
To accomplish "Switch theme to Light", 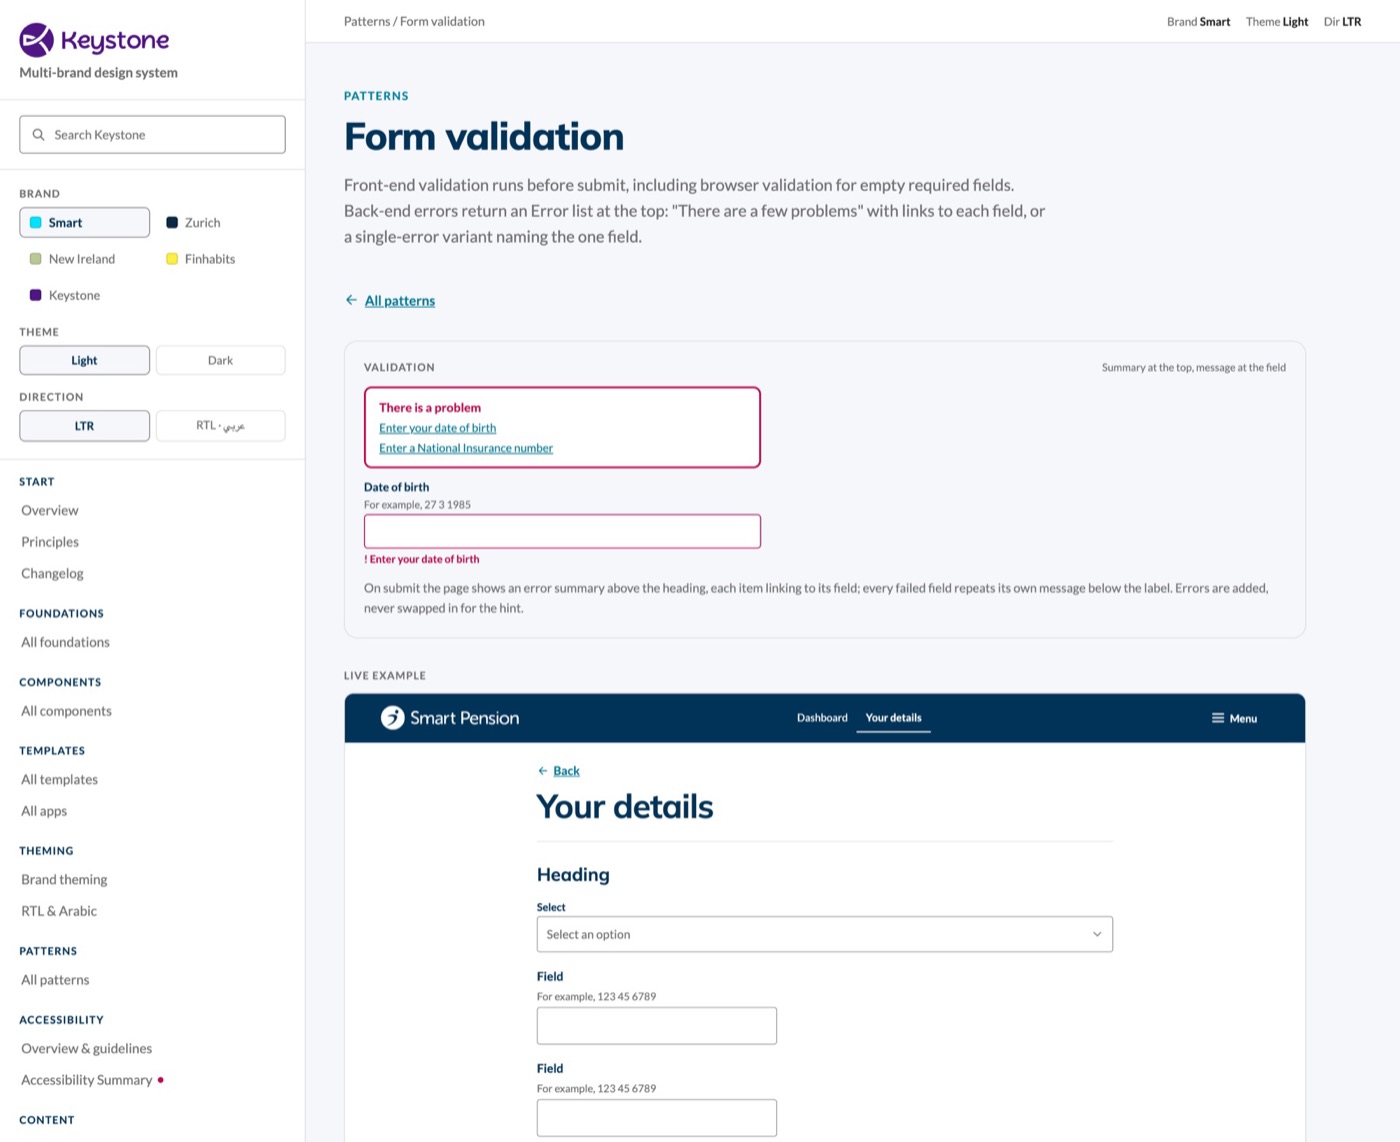I will tap(85, 360).
